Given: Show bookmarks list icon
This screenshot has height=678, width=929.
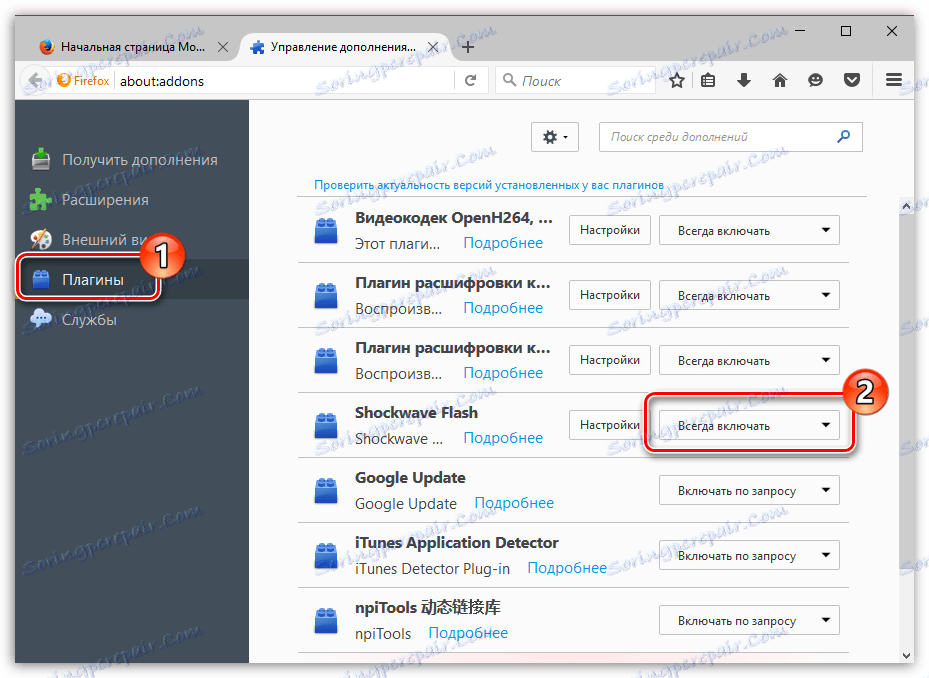Looking at the screenshot, I should tap(708, 80).
